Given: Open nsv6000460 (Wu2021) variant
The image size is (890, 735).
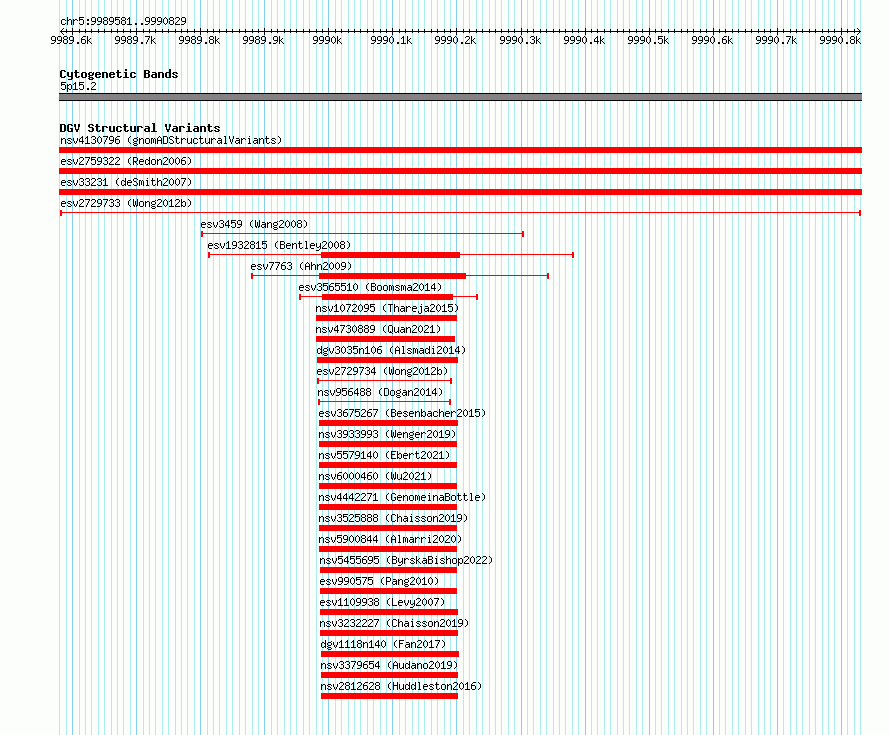Looking at the screenshot, I should point(375,476).
